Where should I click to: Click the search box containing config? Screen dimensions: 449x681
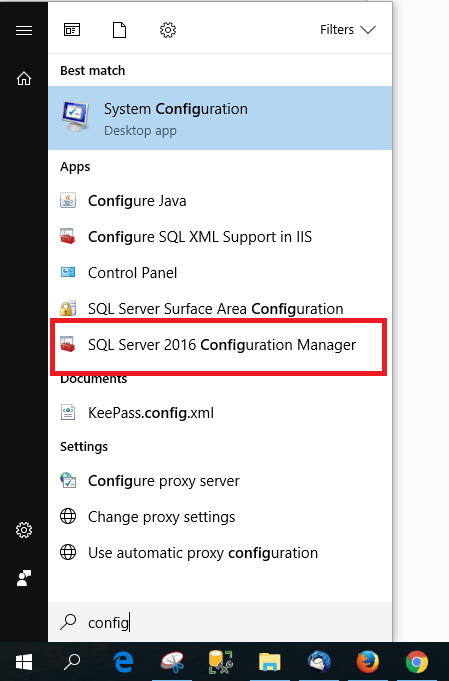(x=220, y=622)
